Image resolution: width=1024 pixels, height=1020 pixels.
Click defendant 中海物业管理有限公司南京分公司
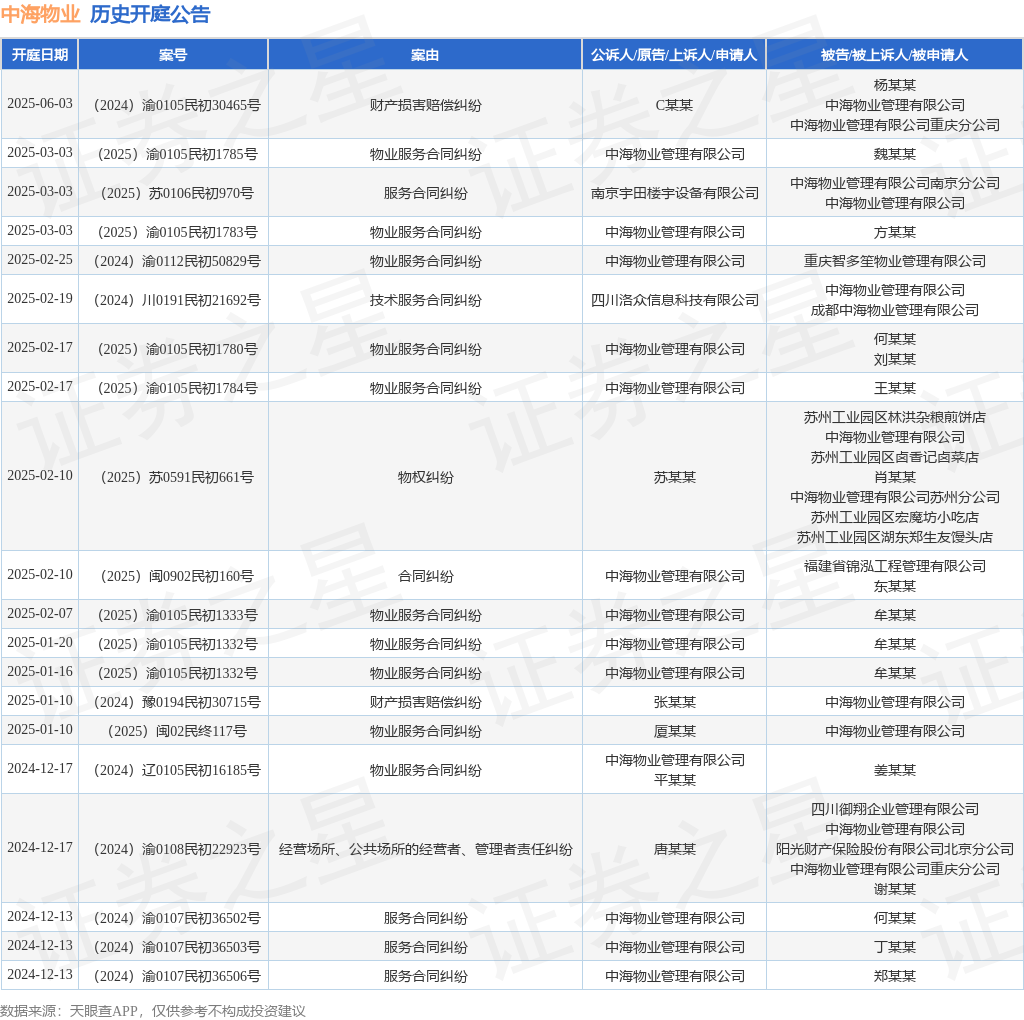point(895,183)
